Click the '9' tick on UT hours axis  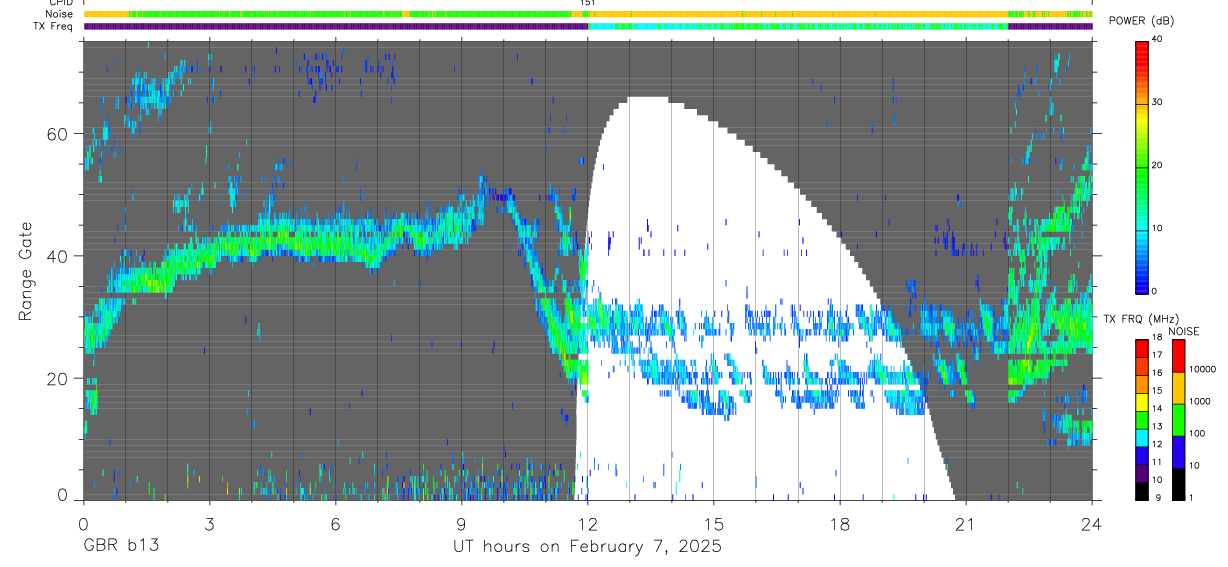click(461, 523)
